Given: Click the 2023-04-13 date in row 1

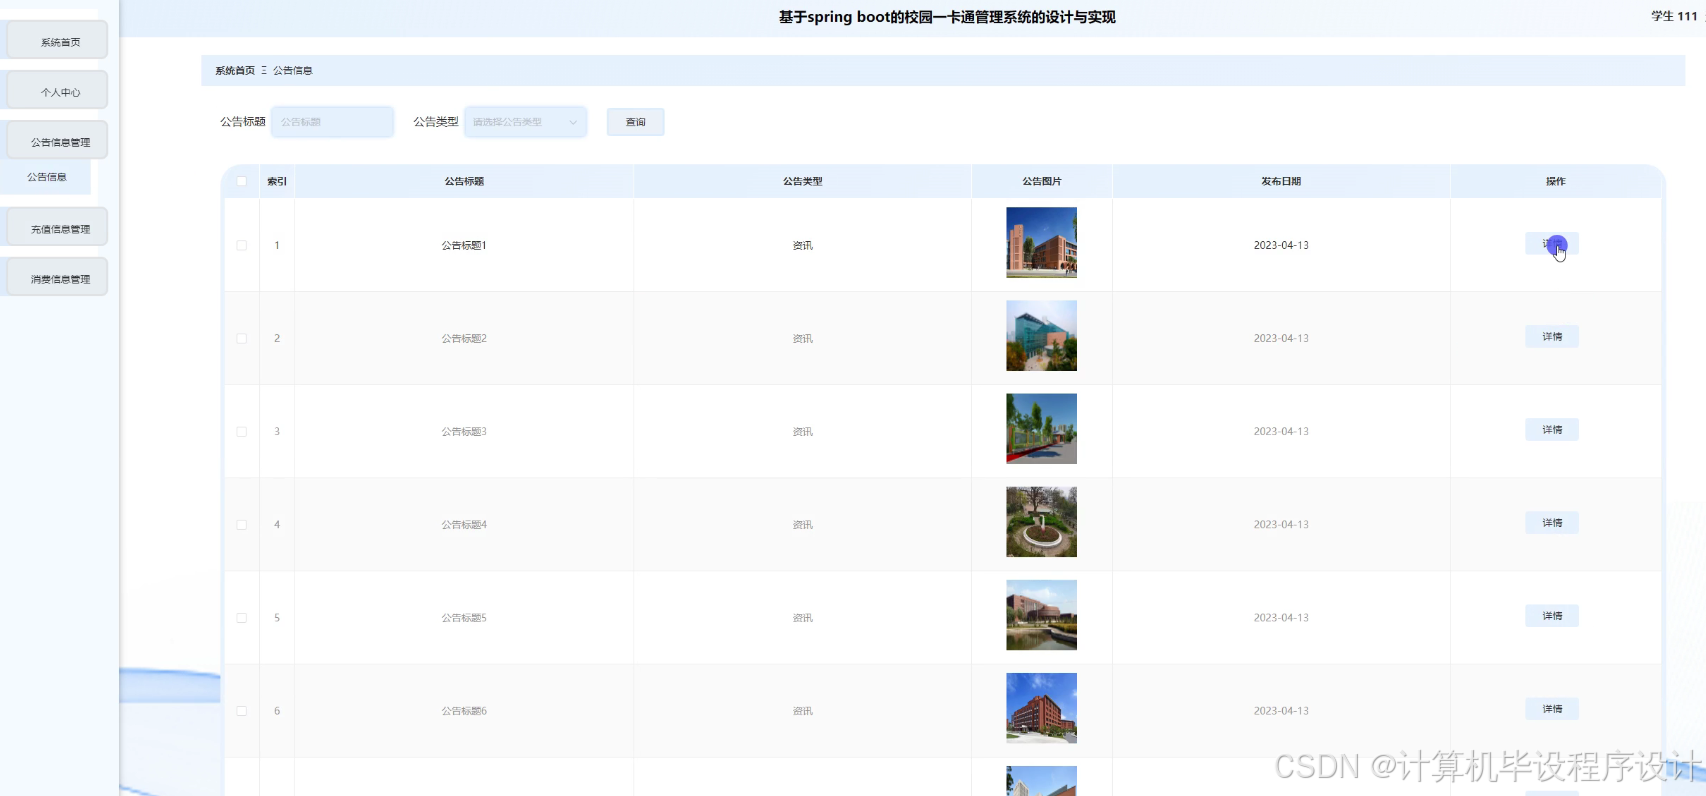Looking at the screenshot, I should pyautogui.click(x=1281, y=245).
